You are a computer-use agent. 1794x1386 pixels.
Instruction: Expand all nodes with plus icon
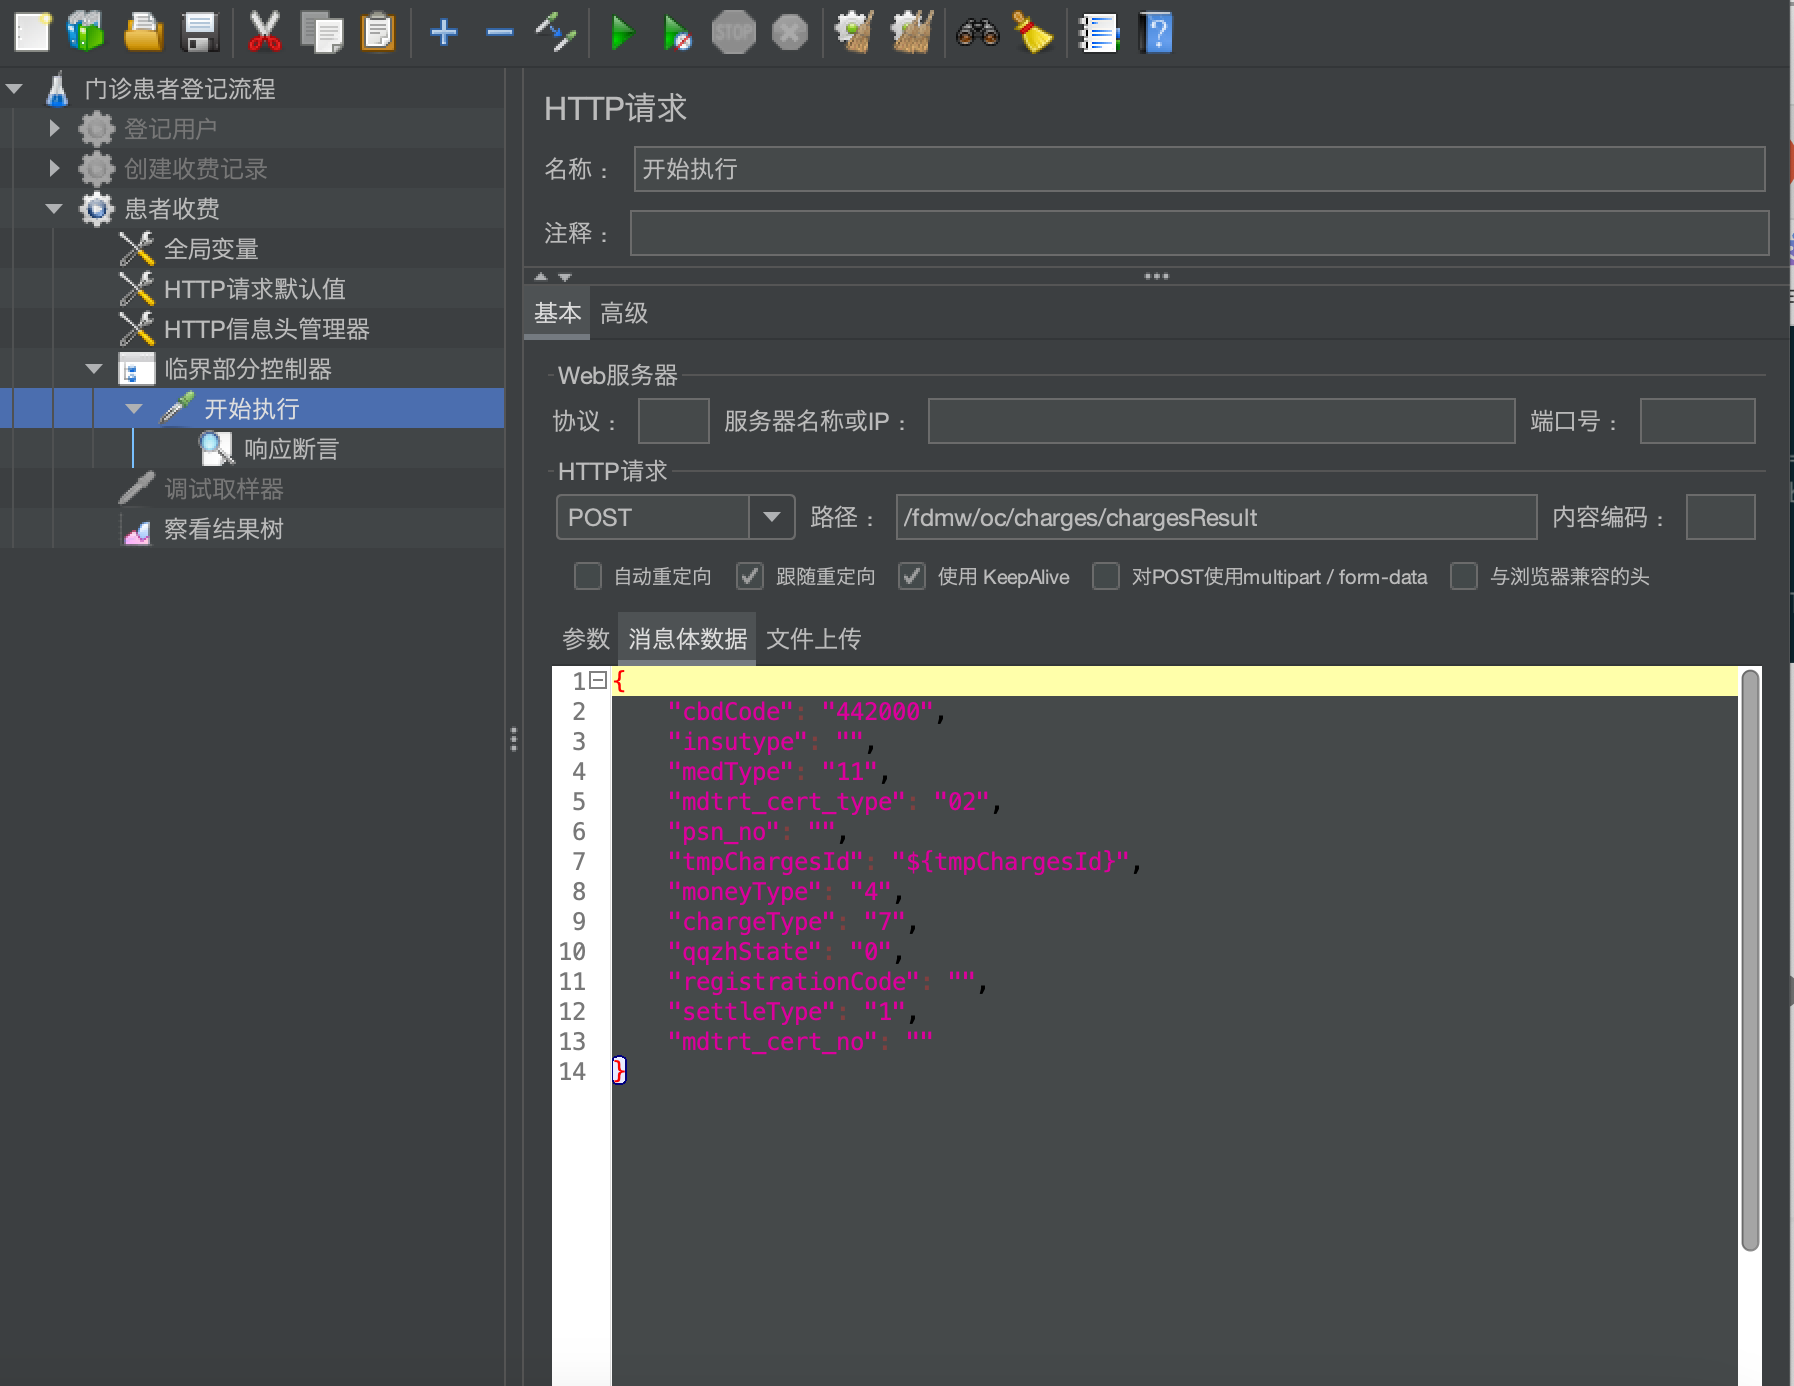click(x=443, y=32)
